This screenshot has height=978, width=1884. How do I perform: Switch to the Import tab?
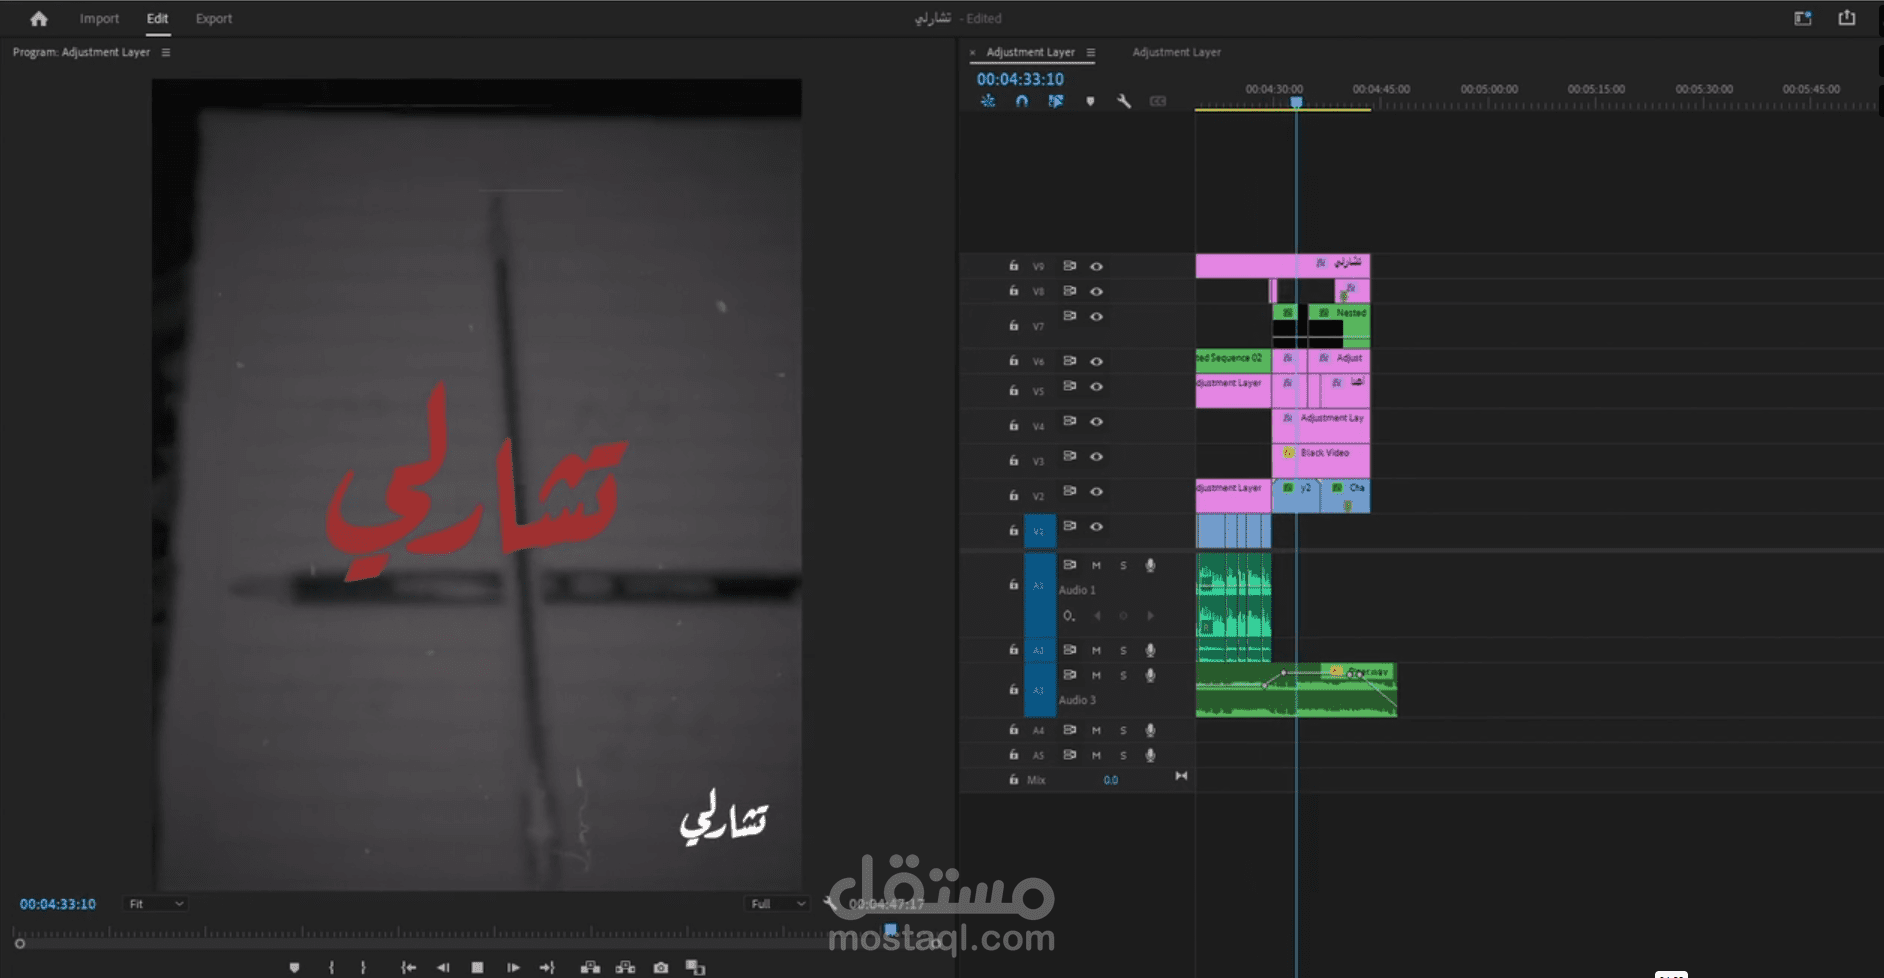(x=99, y=18)
